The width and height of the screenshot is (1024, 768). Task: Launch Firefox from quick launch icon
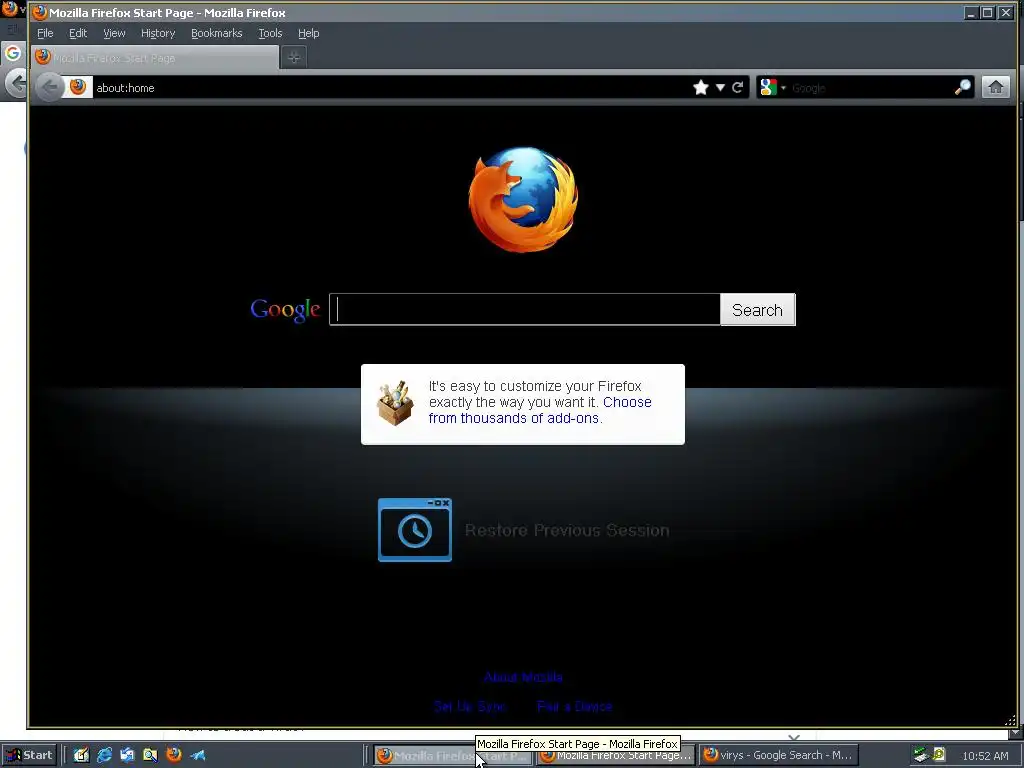click(x=174, y=755)
